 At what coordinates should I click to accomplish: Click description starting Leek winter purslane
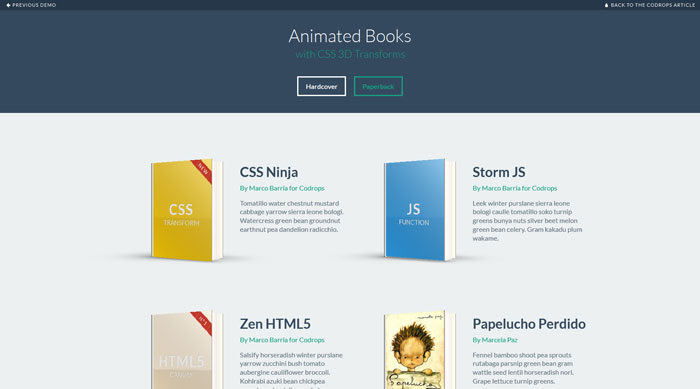pyautogui.click(x=528, y=221)
